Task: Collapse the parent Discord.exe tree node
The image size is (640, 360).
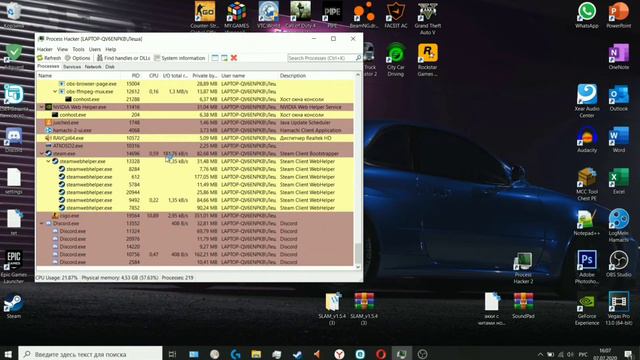Action: click(x=42, y=223)
